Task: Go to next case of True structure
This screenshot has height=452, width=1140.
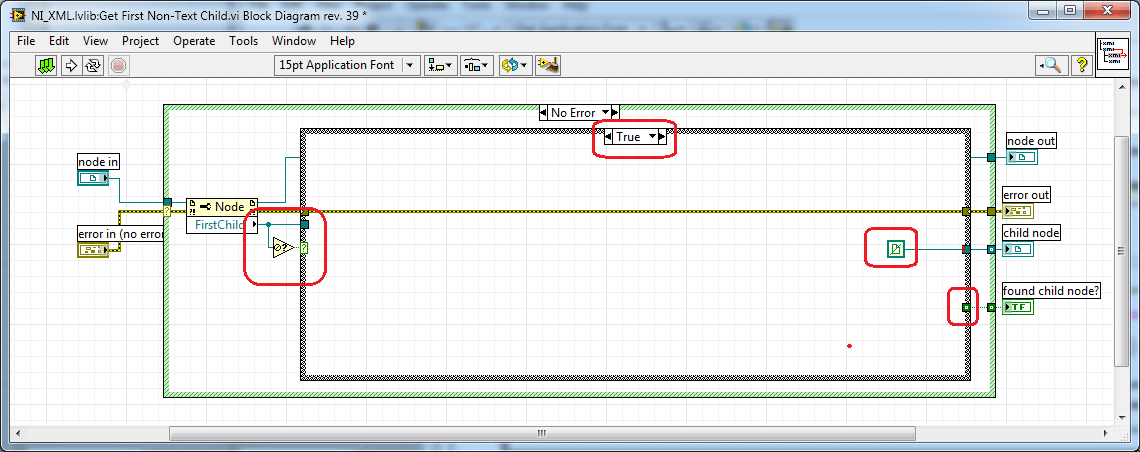Action: click(x=662, y=136)
